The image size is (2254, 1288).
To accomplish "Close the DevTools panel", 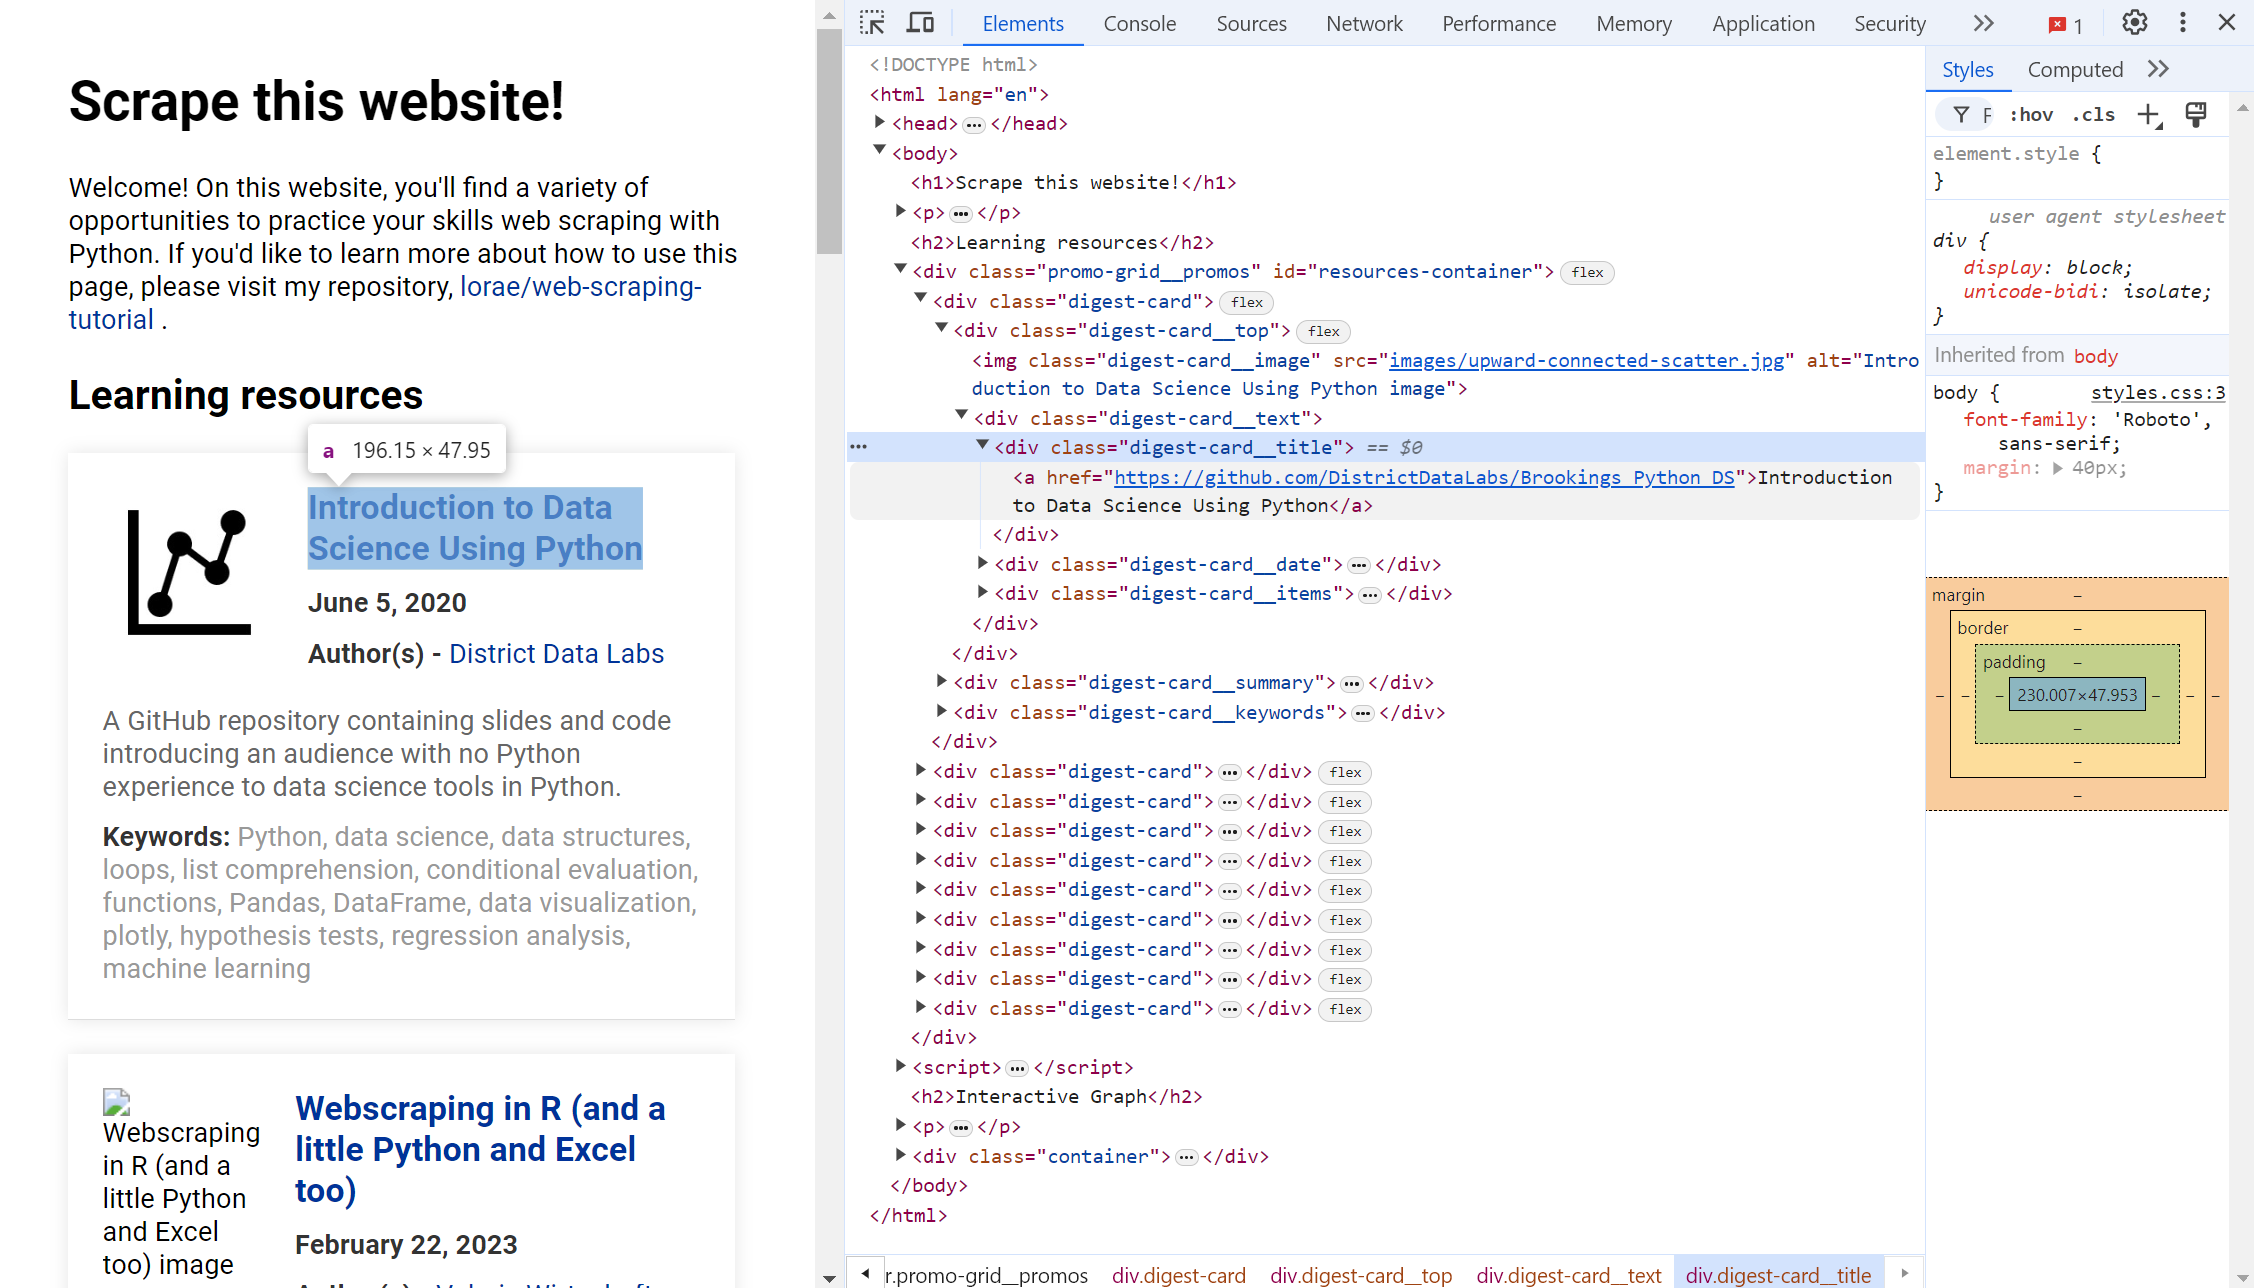I will 2227,23.
